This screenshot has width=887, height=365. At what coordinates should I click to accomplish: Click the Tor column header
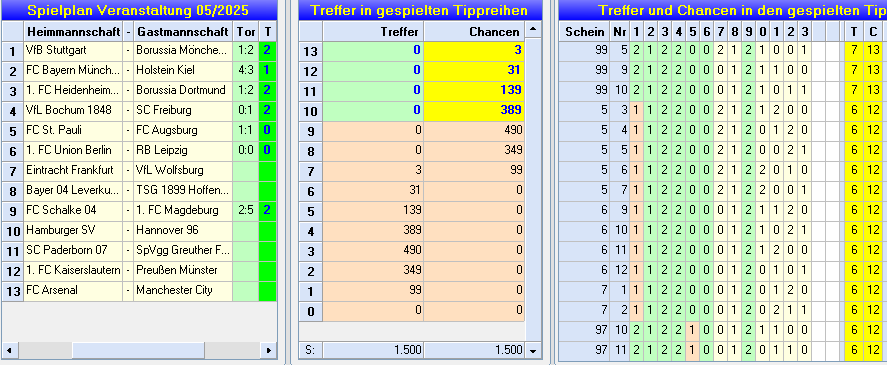pos(246,31)
